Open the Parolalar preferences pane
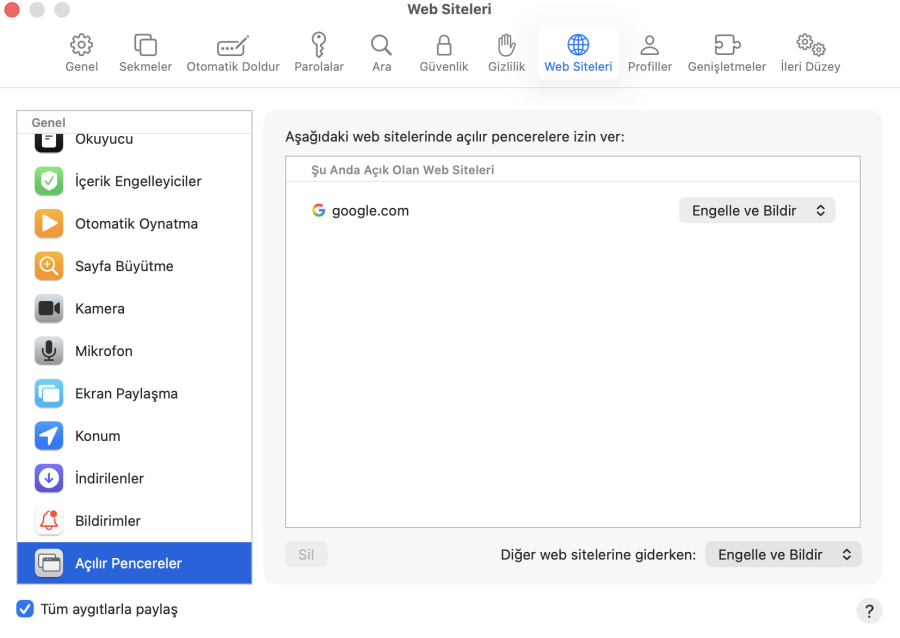 coord(319,51)
